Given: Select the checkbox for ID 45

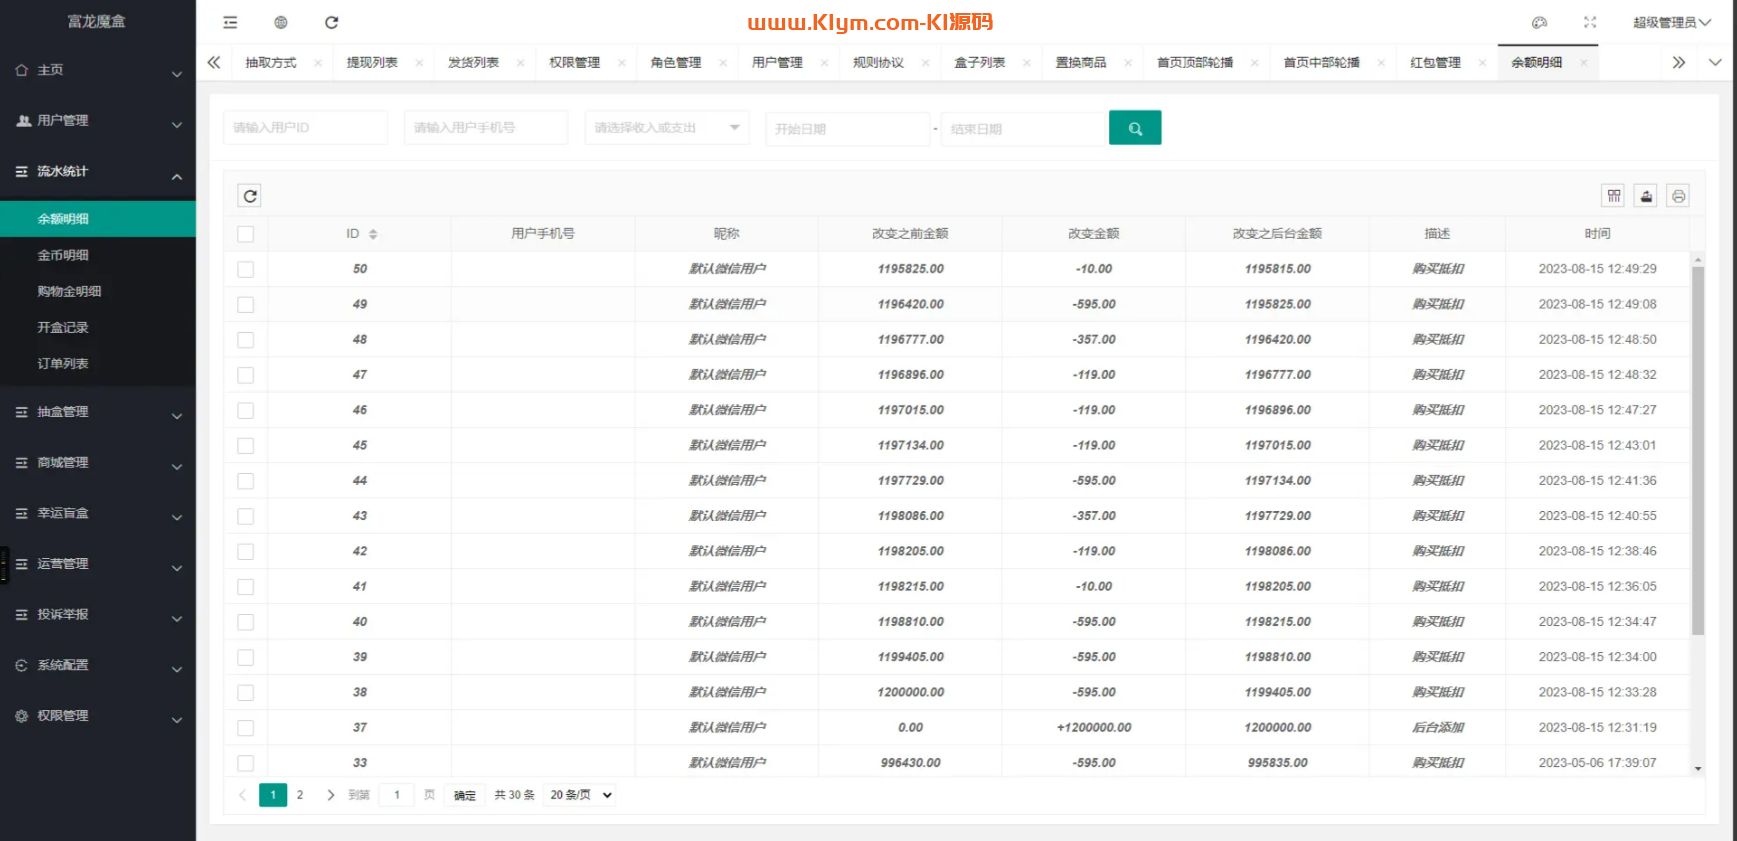Looking at the screenshot, I should coord(246,446).
